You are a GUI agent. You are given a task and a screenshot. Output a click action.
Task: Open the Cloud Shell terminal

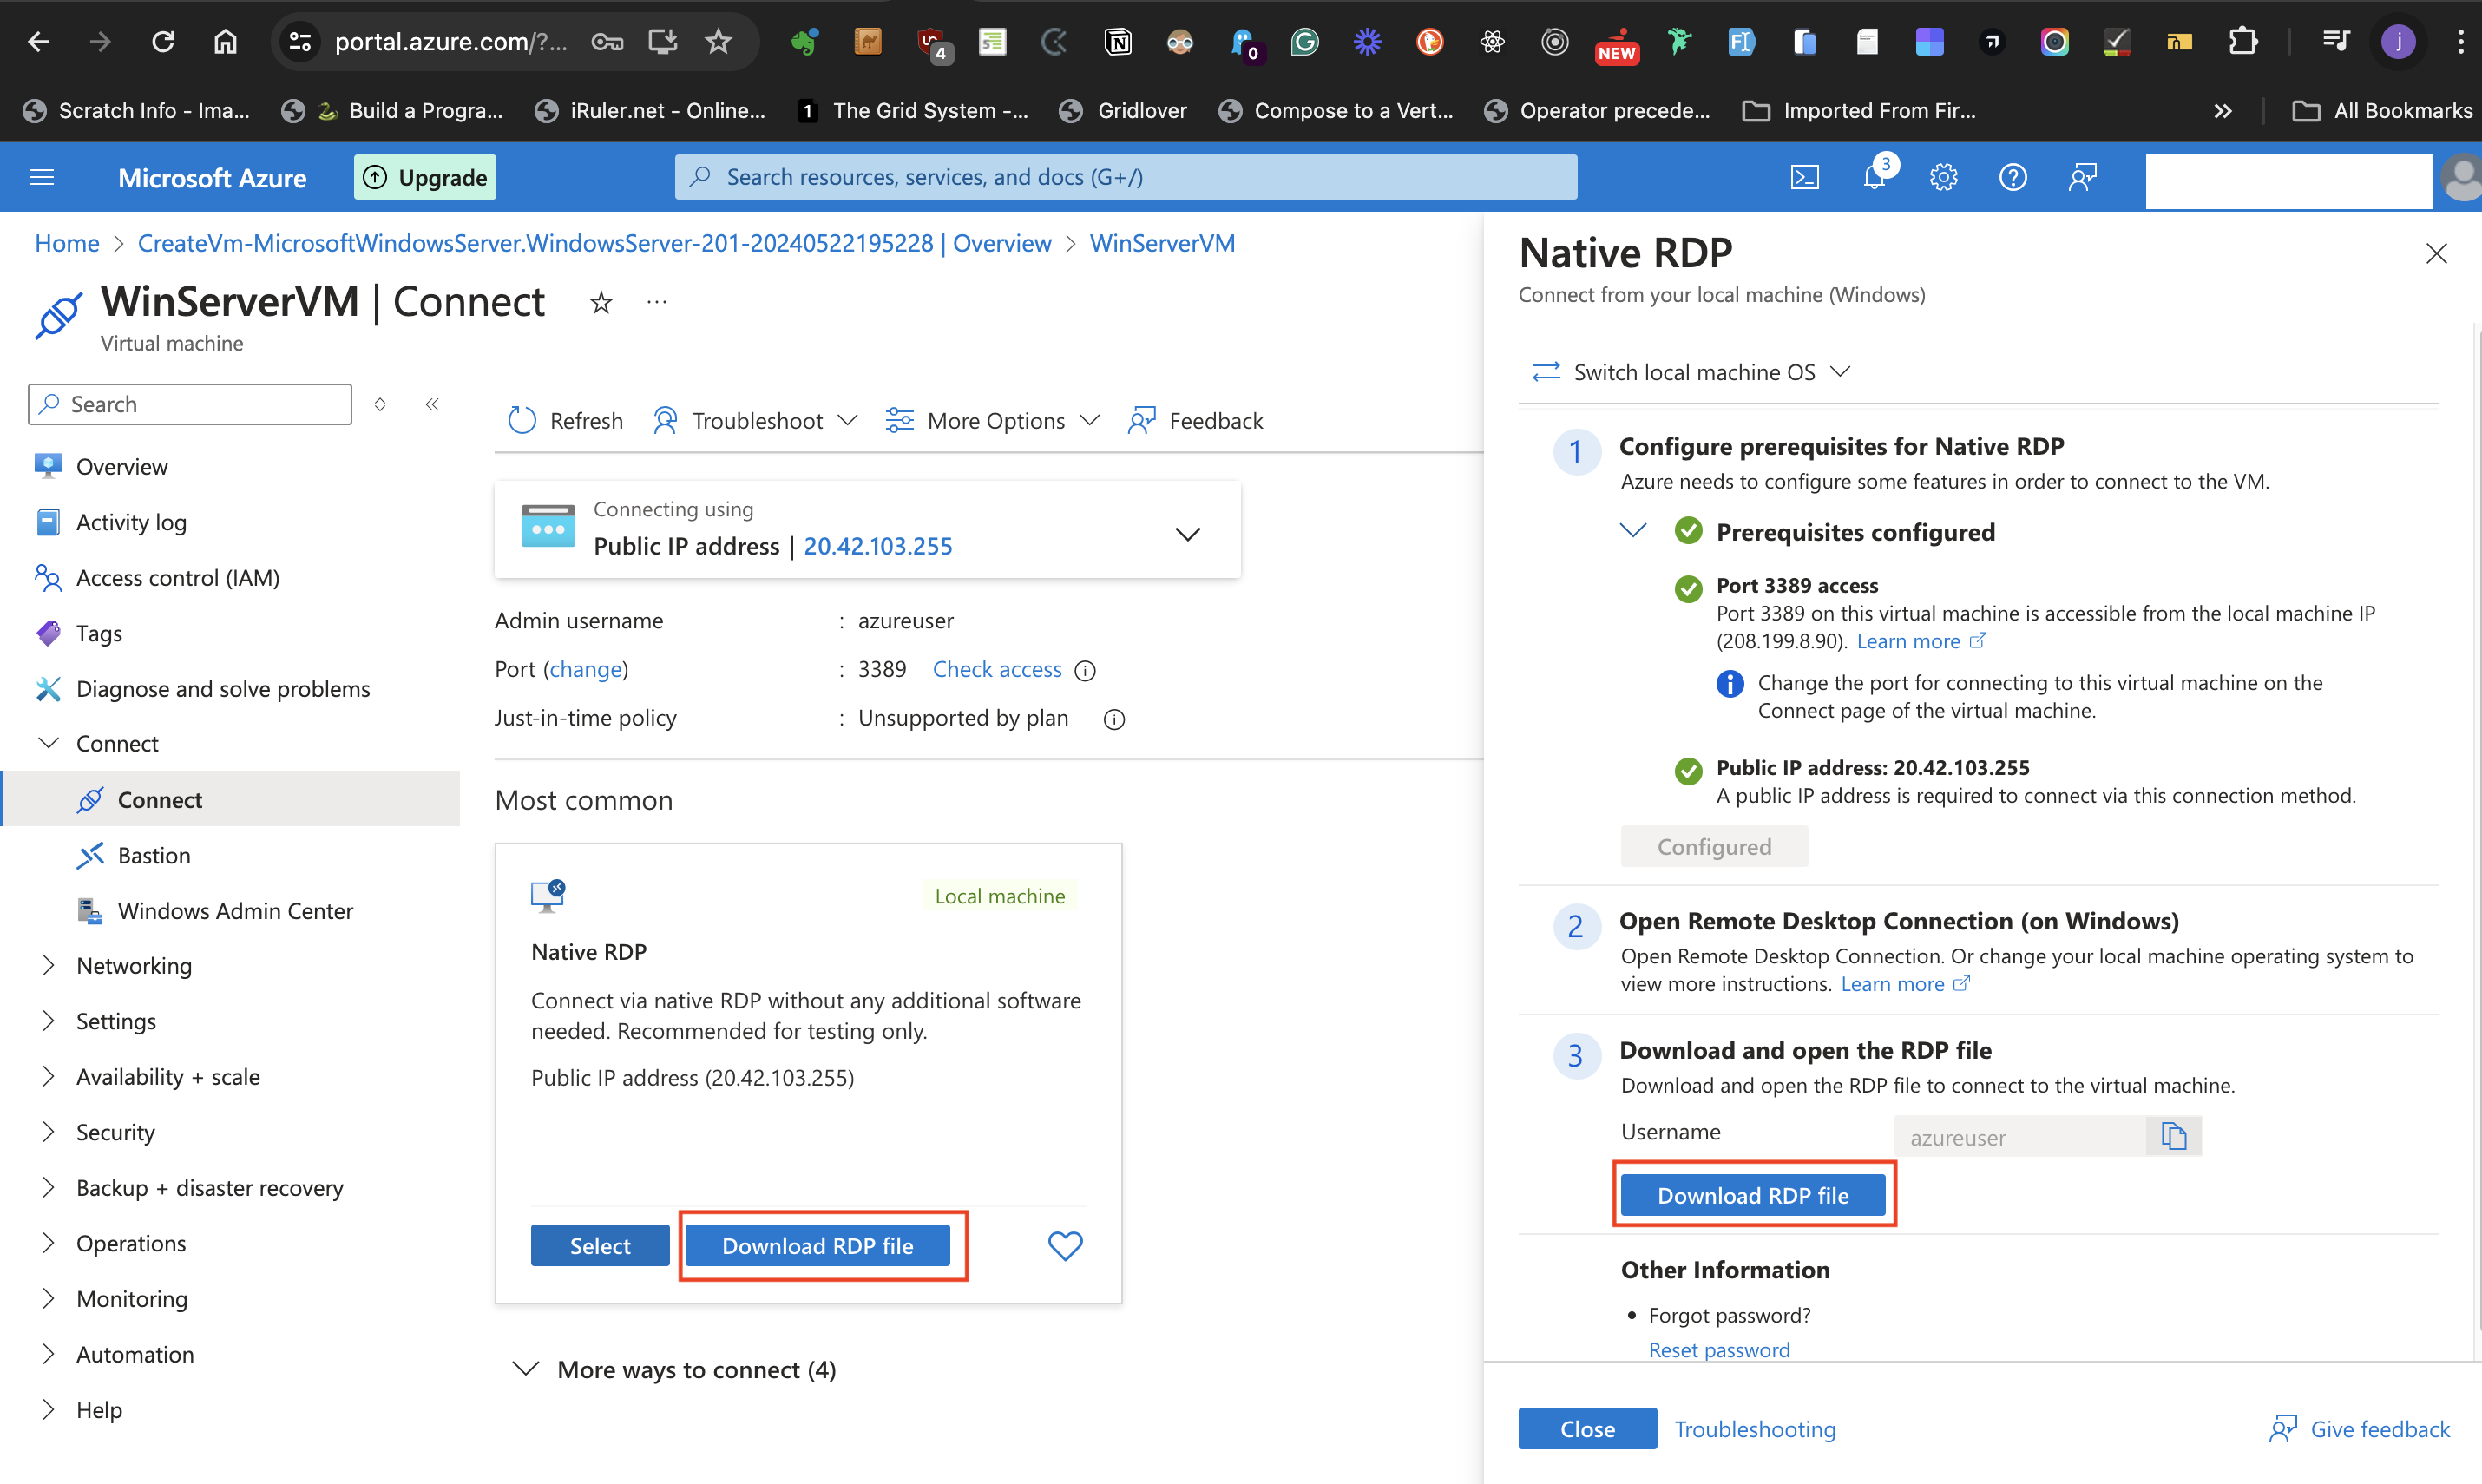click(x=1805, y=177)
